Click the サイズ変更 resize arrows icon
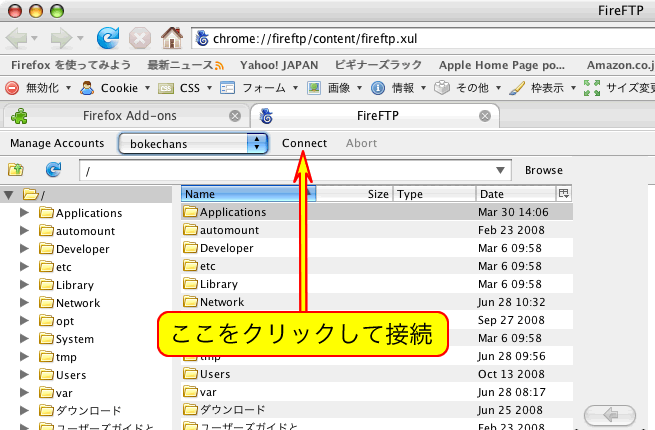Screen dimensions: 655x430 click(592, 88)
